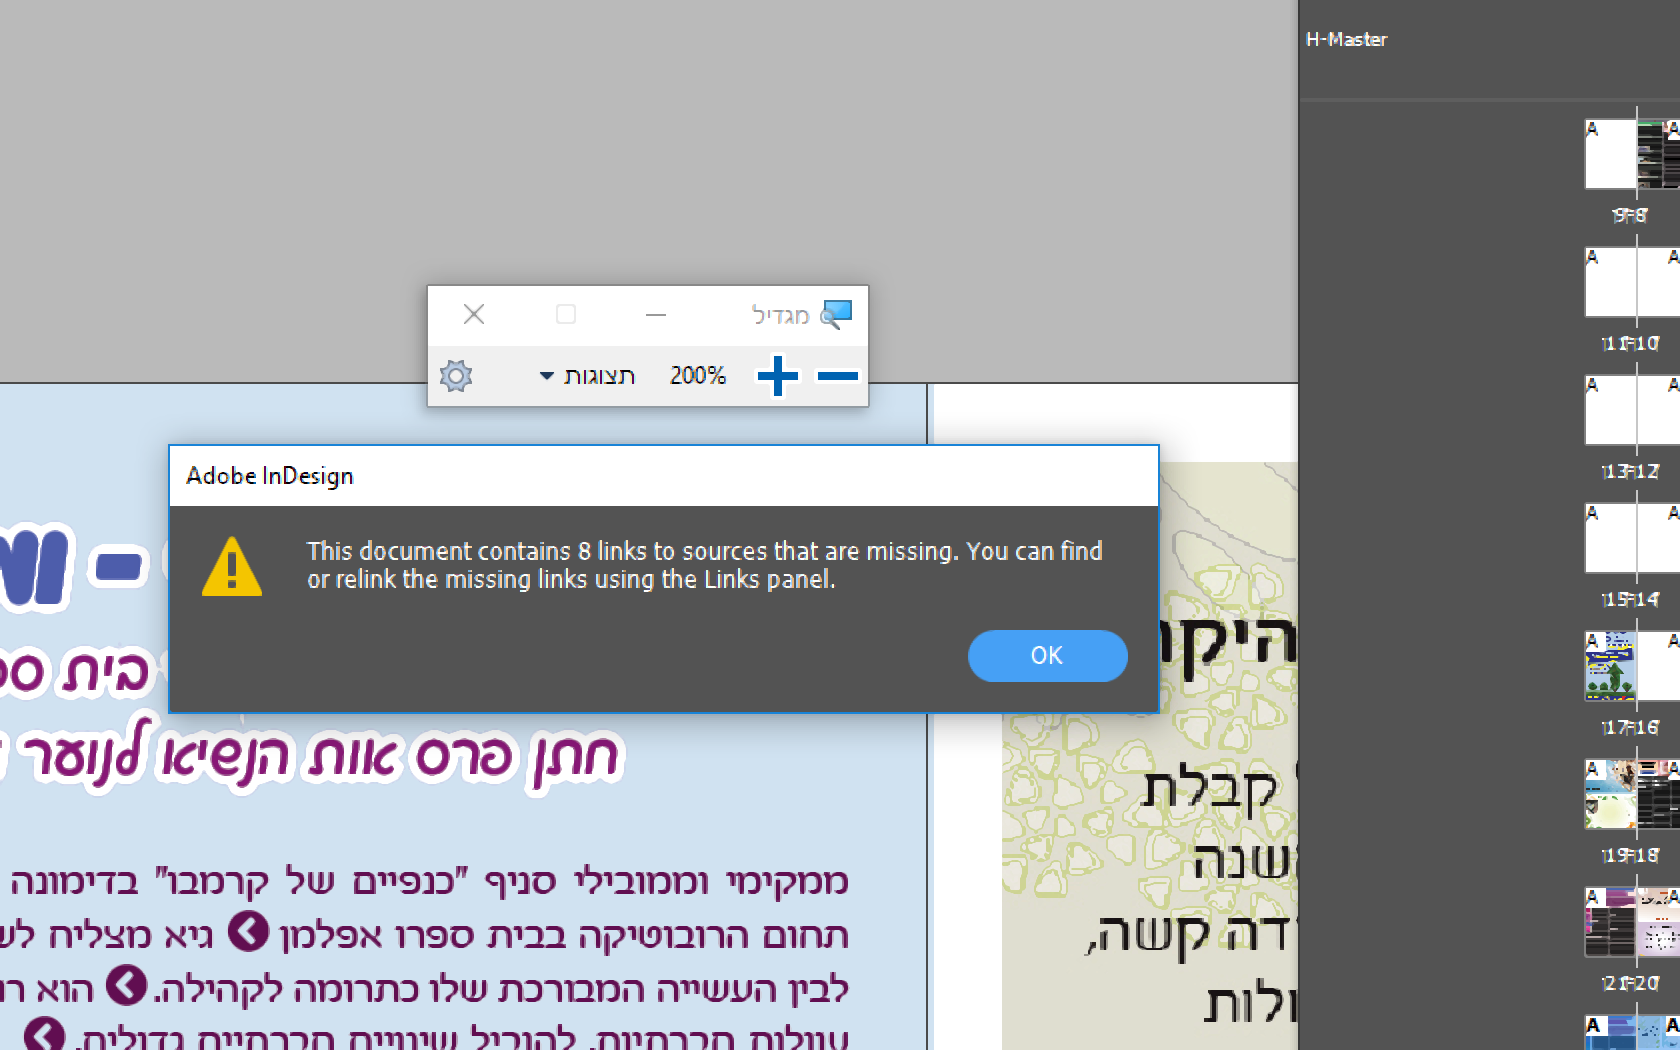Select the left page thumbnail of spread 15-14

click(x=1610, y=538)
